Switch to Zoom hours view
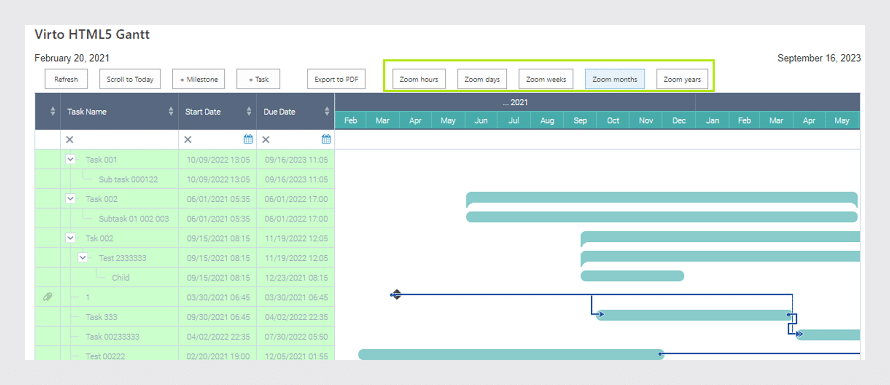This screenshot has width=890, height=385. point(419,79)
